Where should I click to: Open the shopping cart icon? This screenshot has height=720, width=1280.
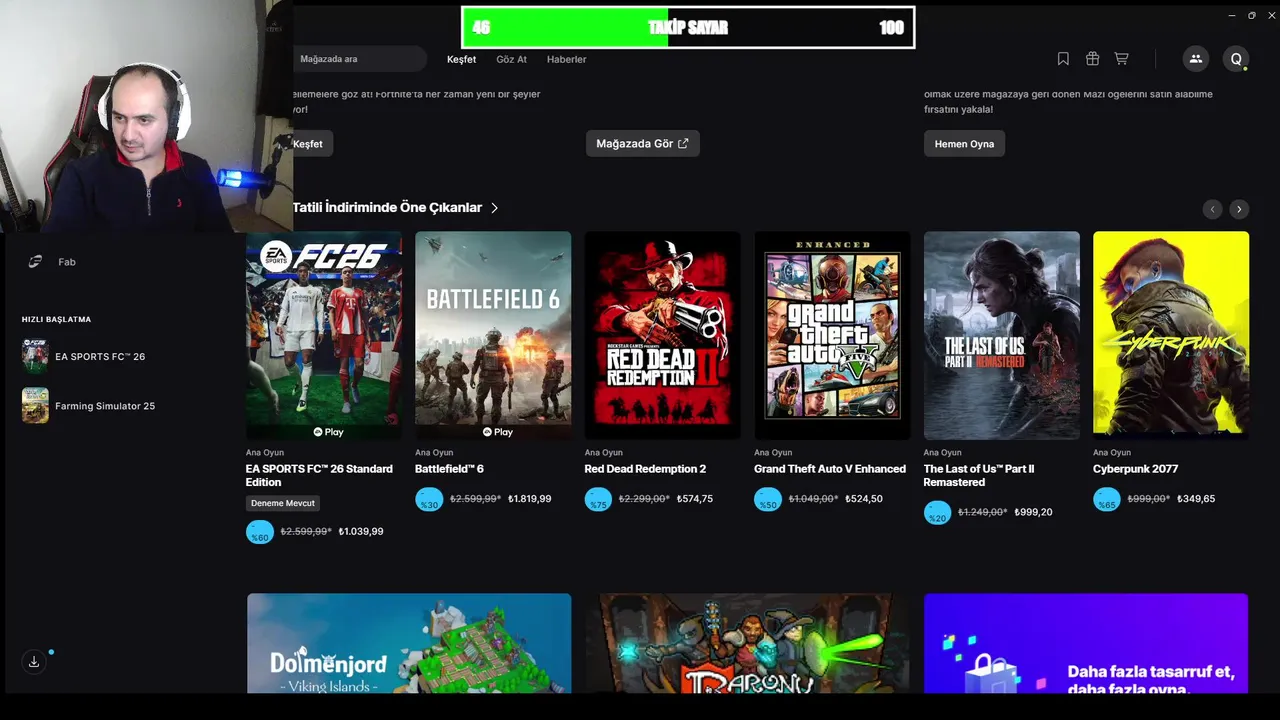1121,59
